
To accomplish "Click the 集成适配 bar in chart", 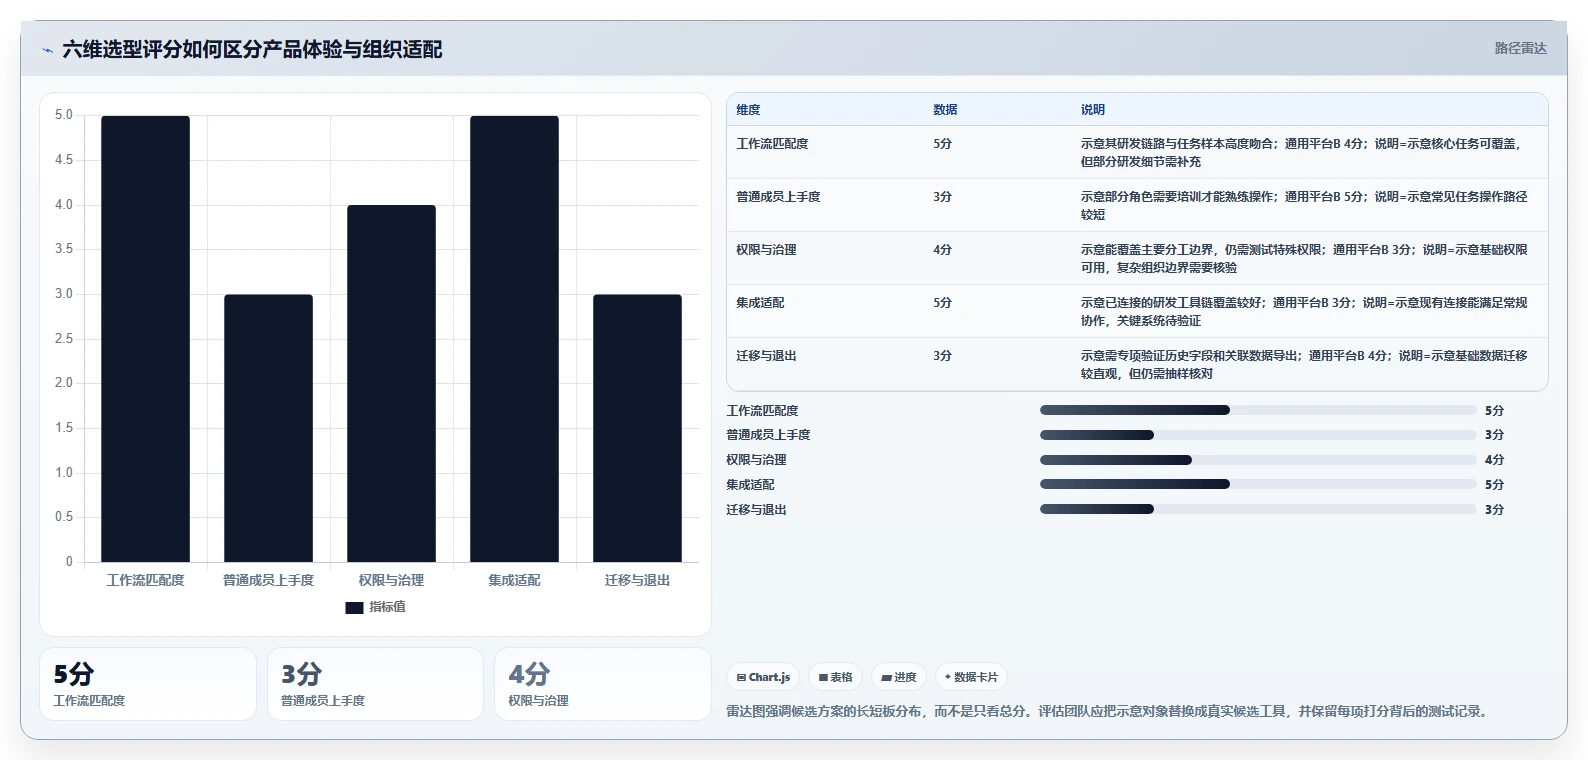I will click(x=514, y=339).
